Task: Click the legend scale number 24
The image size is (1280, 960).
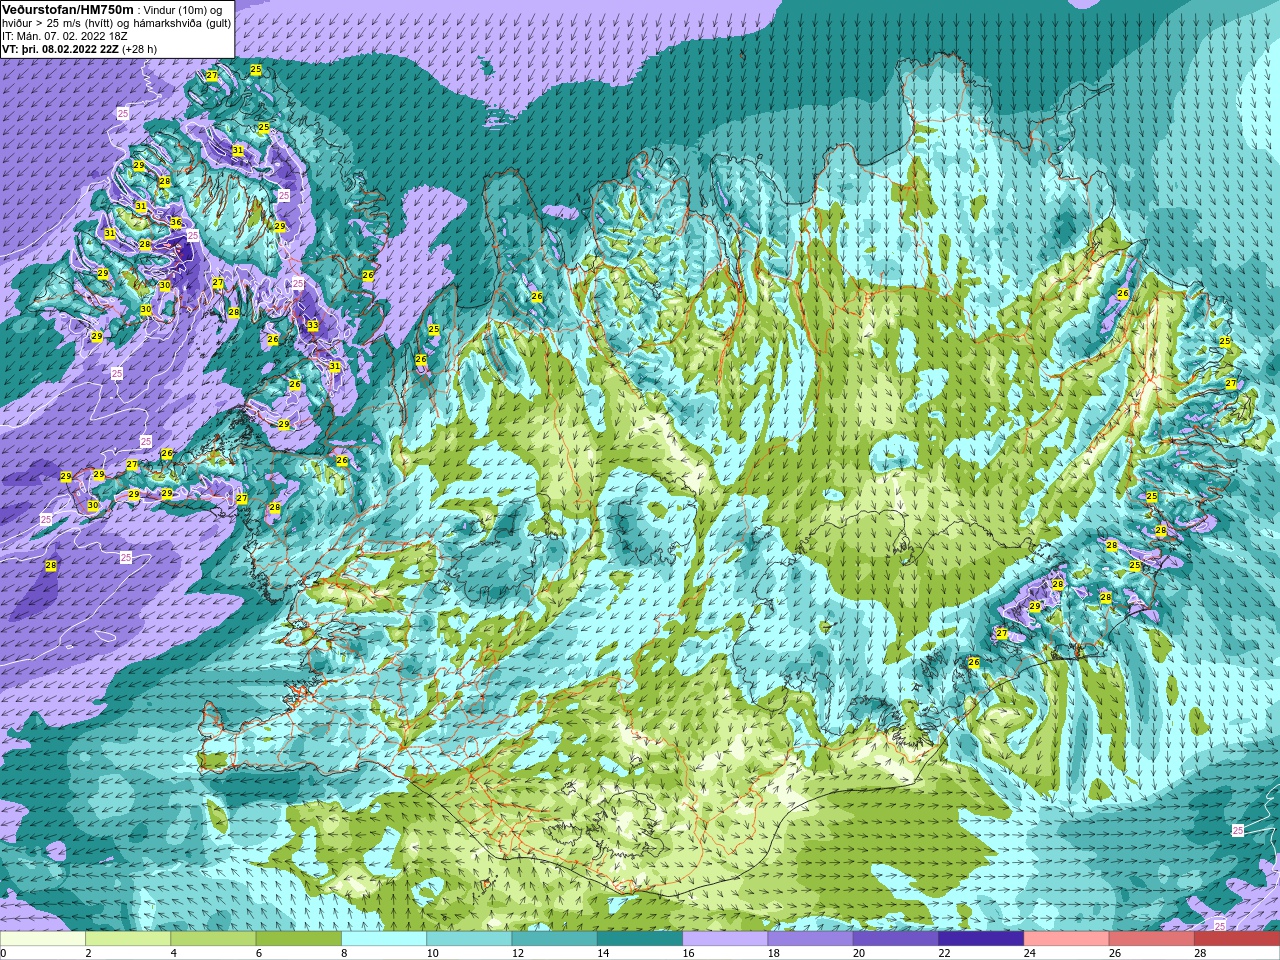Action: pyautogui.click(x=1030, y=953)
